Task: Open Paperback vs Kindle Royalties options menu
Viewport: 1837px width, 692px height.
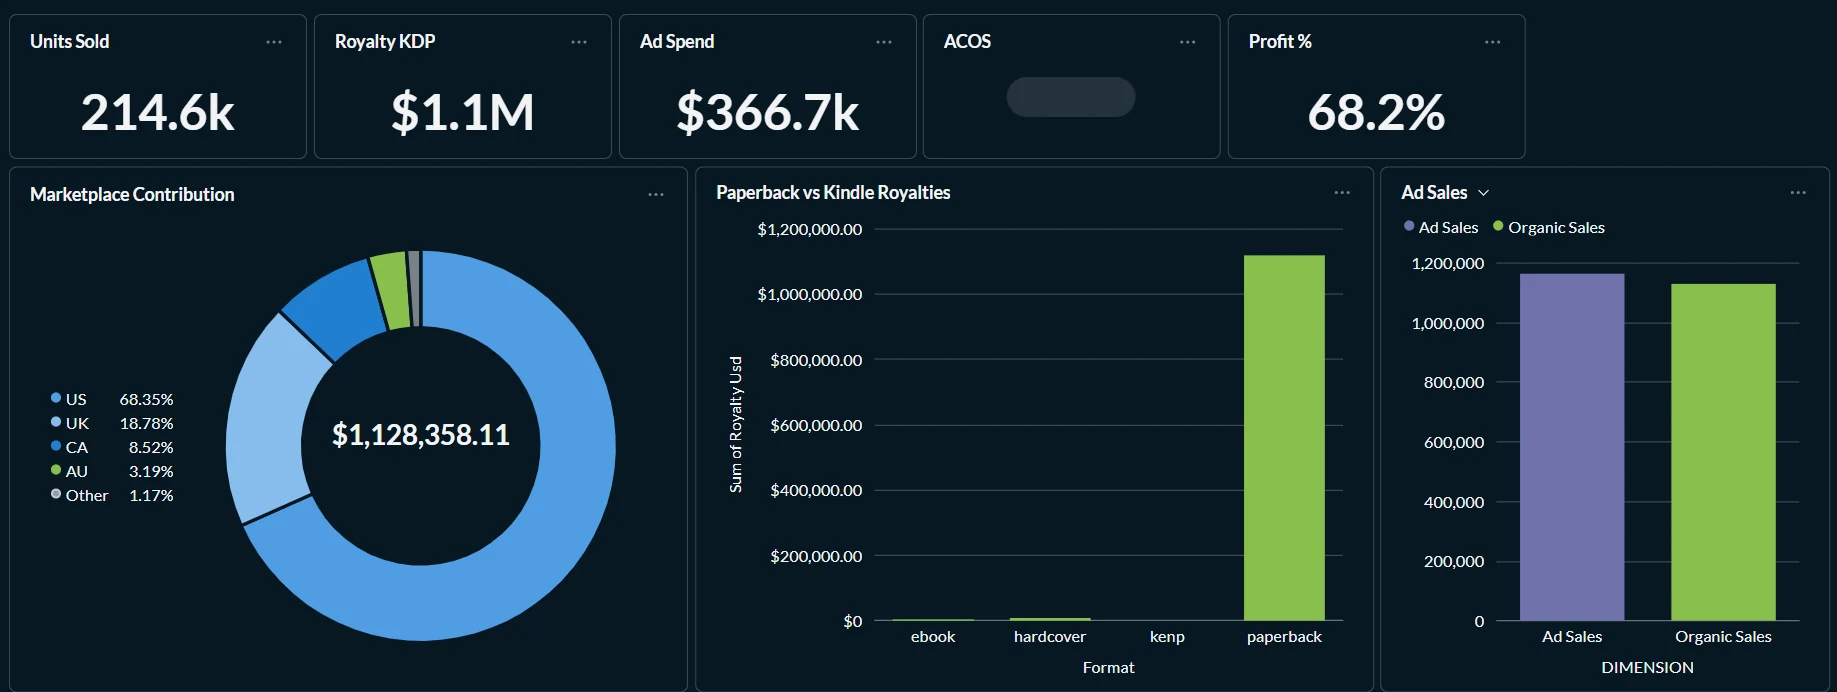Action: (1342, 193)
